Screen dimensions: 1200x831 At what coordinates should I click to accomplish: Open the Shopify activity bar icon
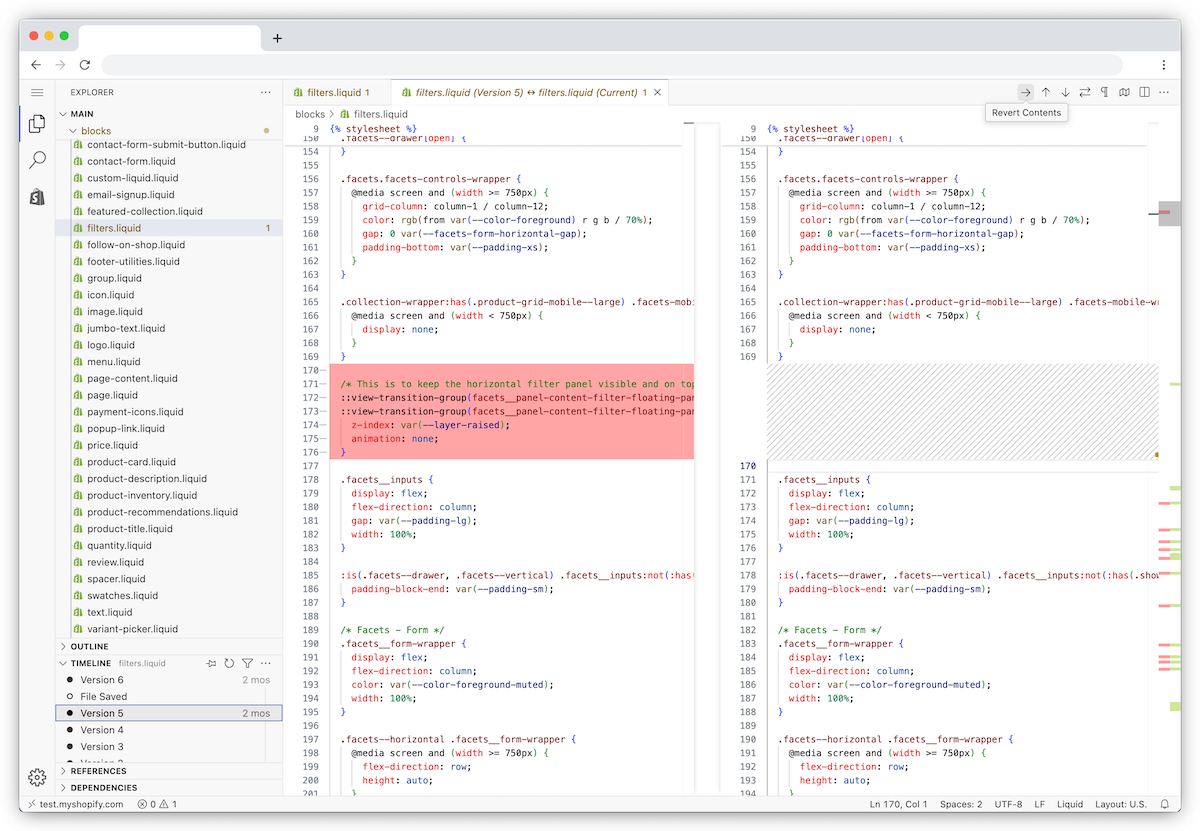tap(37, 197)
